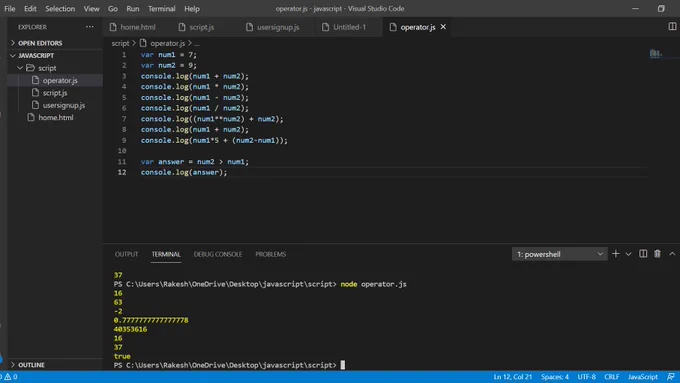Focus the terminal prompt input cursor
Viewport: 680px width, 383px height.
(x=343, y=365)
